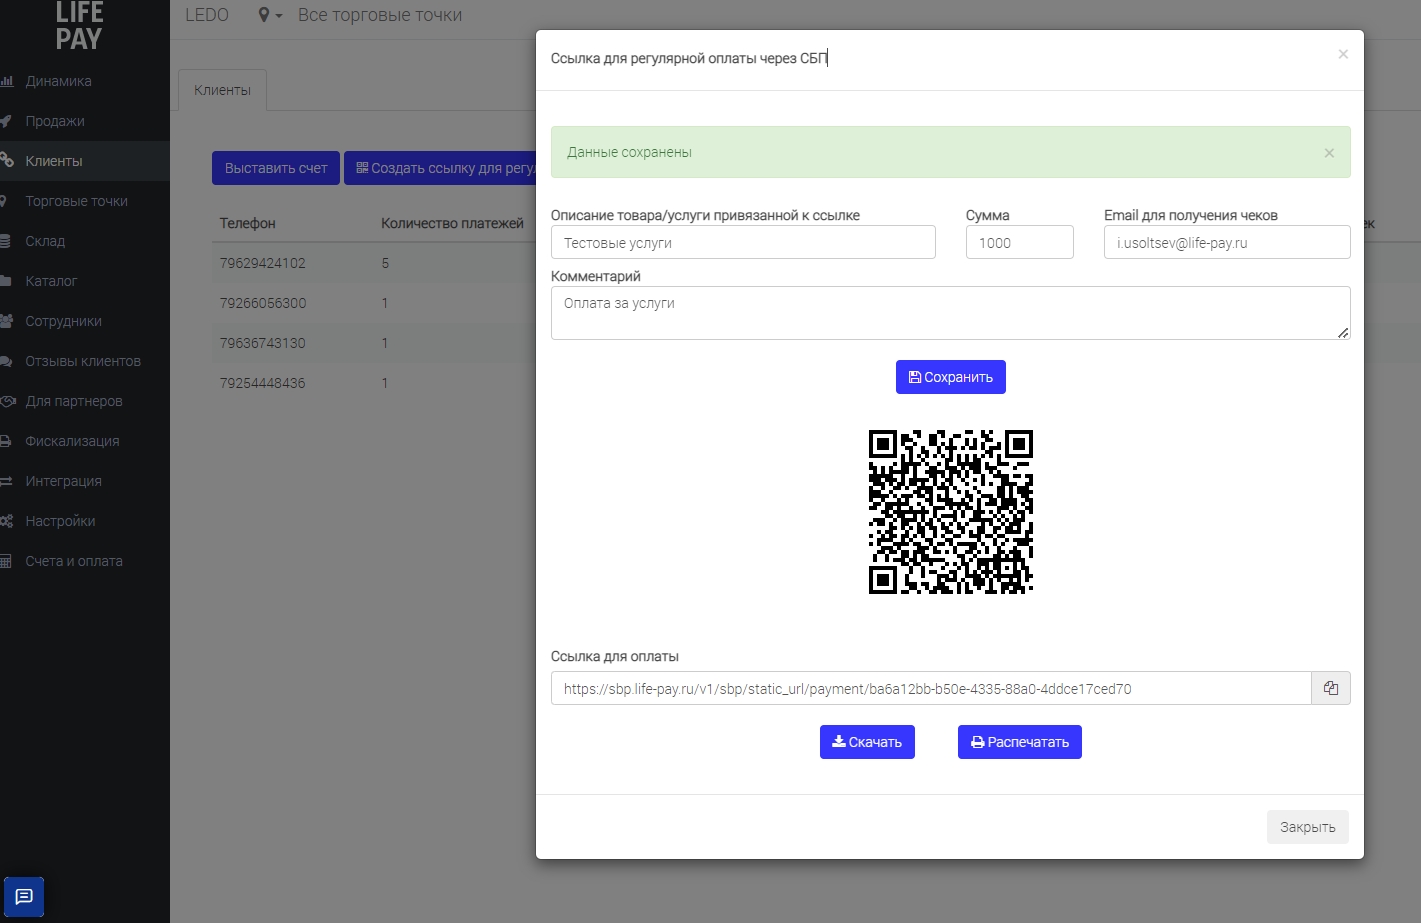
Task: Click the Сумма field with 1000
Action: (x=1019, y=242)
